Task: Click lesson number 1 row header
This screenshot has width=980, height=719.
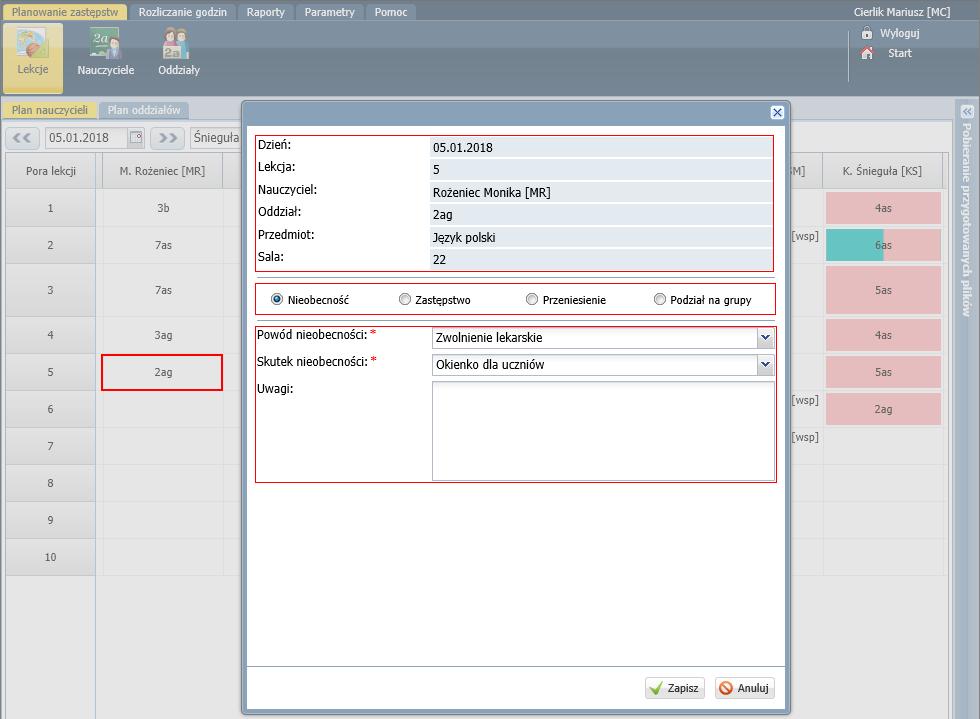Action: click(51, 208)
